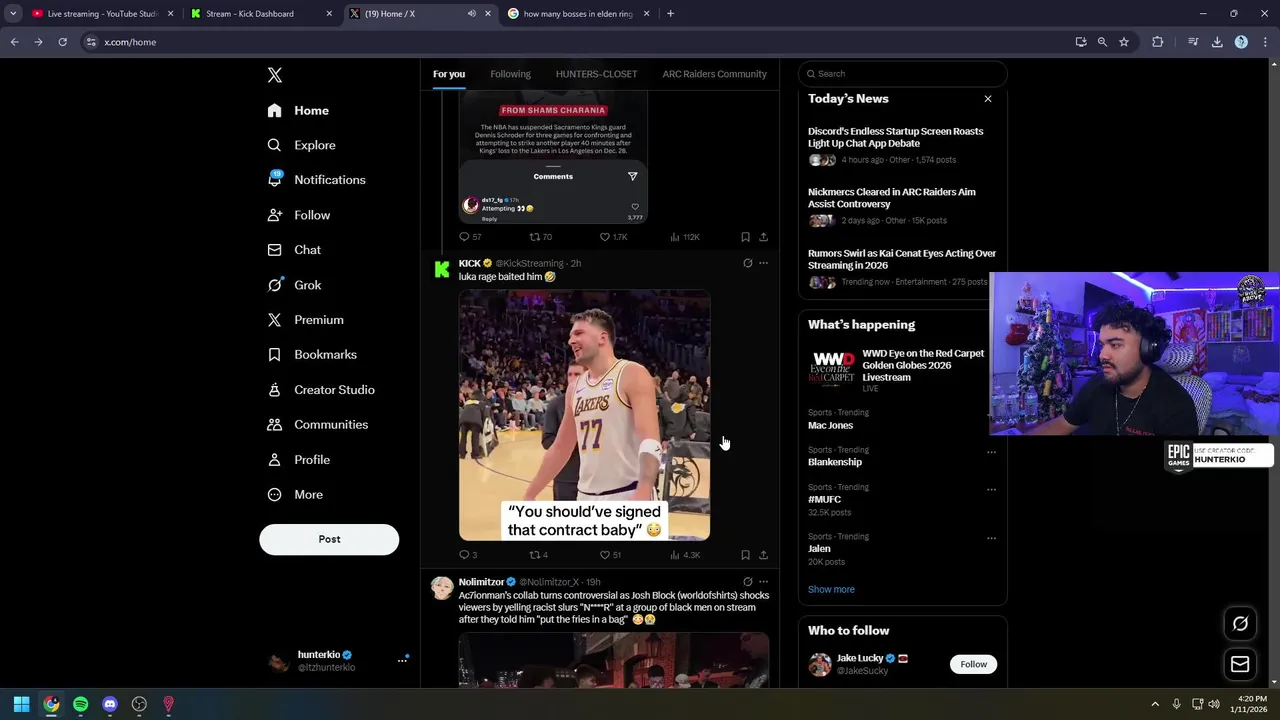The height and width of the screenshot is (720, 1280).
Task: Switch to Kick Dashboard browser tab
Action: tap(260, 14)
